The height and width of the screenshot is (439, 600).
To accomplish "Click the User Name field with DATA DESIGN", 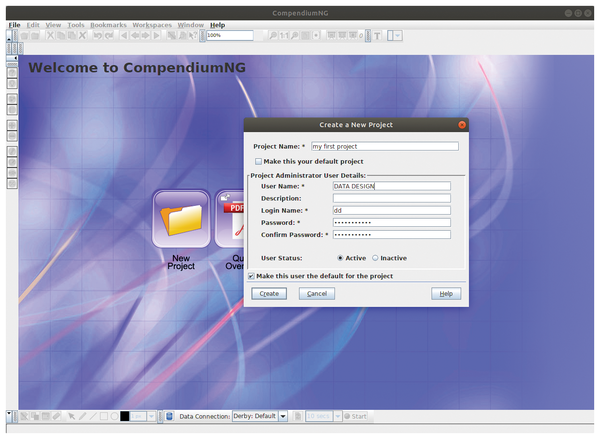I will (392, 186).
